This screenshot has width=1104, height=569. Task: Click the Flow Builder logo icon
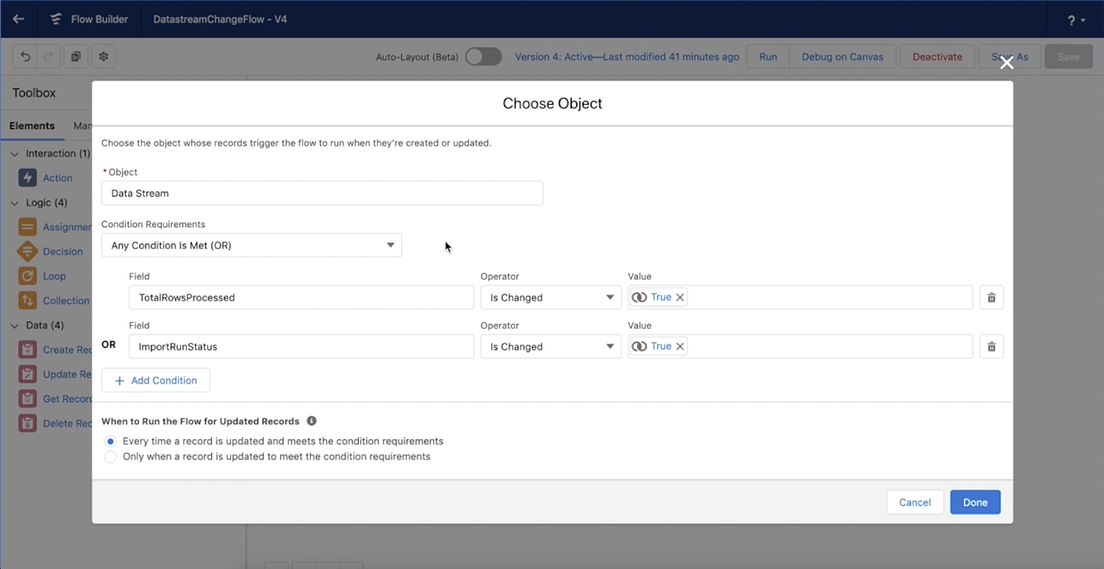[56, 19]
